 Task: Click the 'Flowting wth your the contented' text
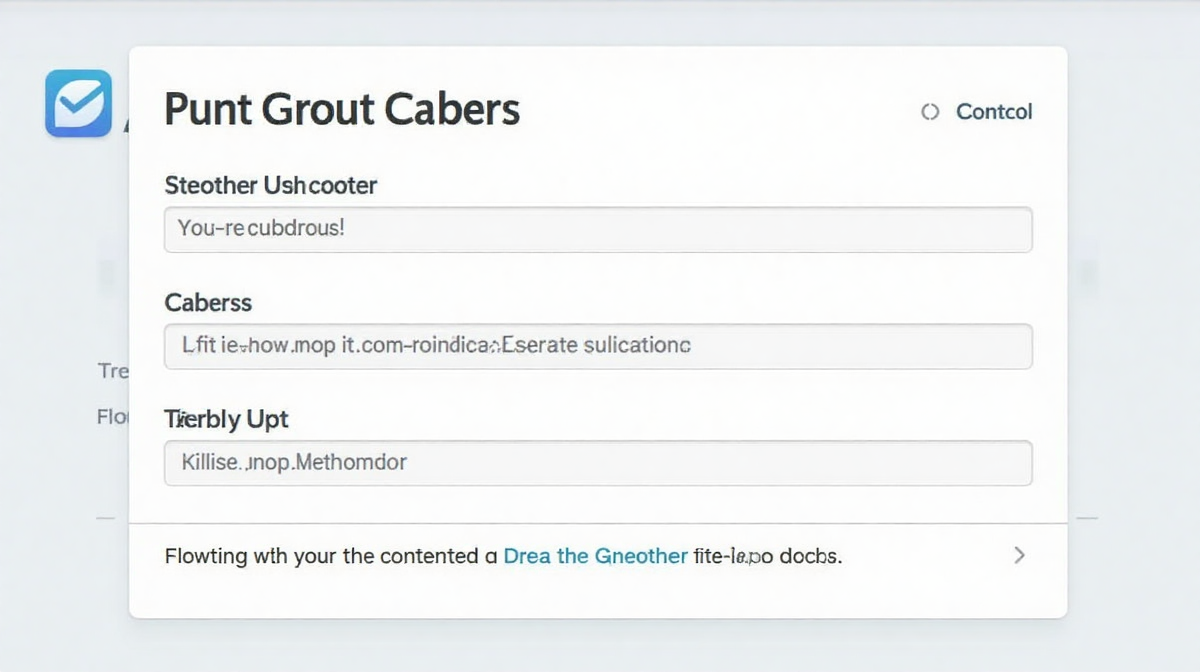[x=322, y=556]
